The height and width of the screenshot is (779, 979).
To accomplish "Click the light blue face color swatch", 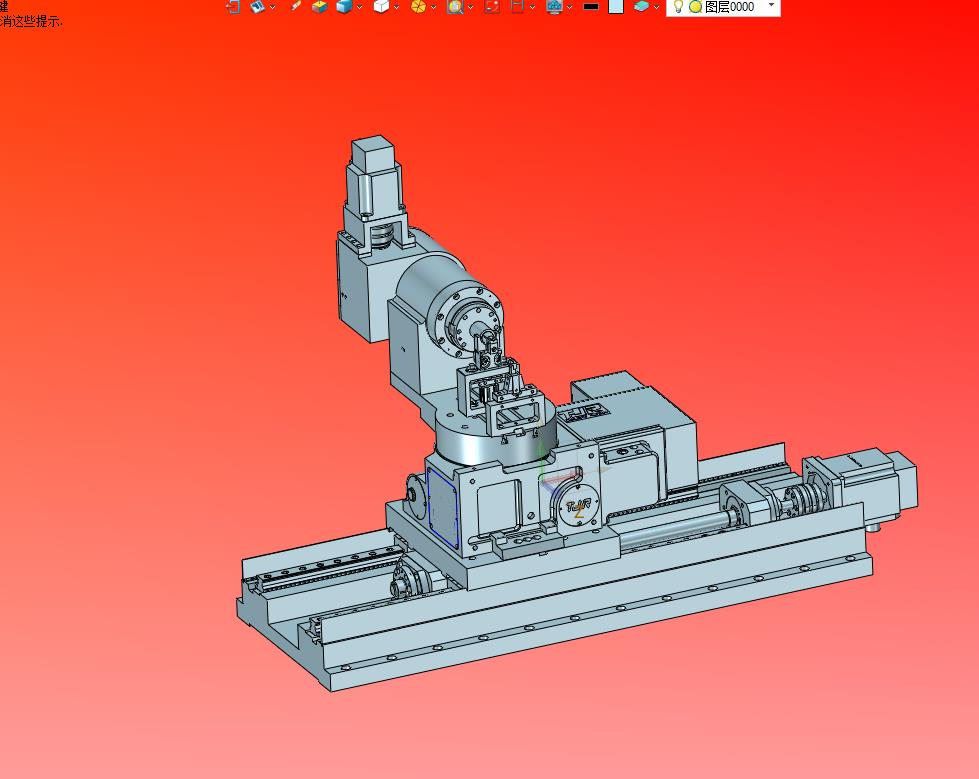I will (x=616, y=6).
